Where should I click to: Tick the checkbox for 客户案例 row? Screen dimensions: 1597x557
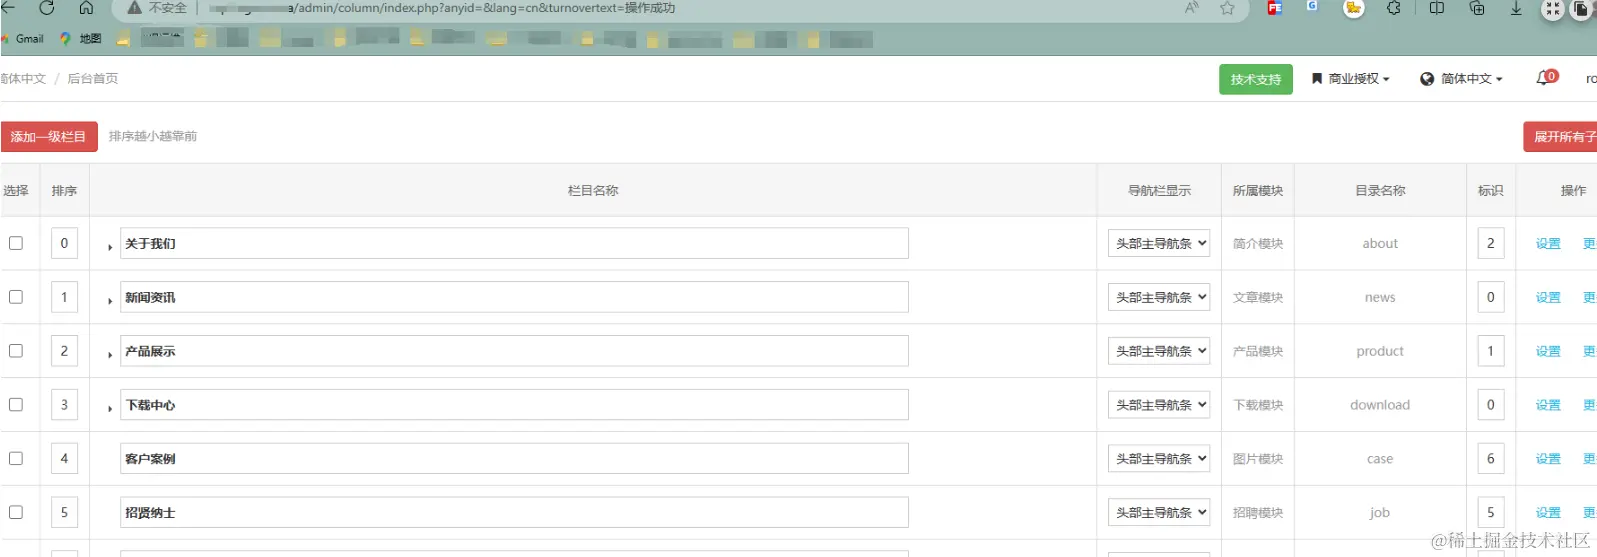coord(16,458)
